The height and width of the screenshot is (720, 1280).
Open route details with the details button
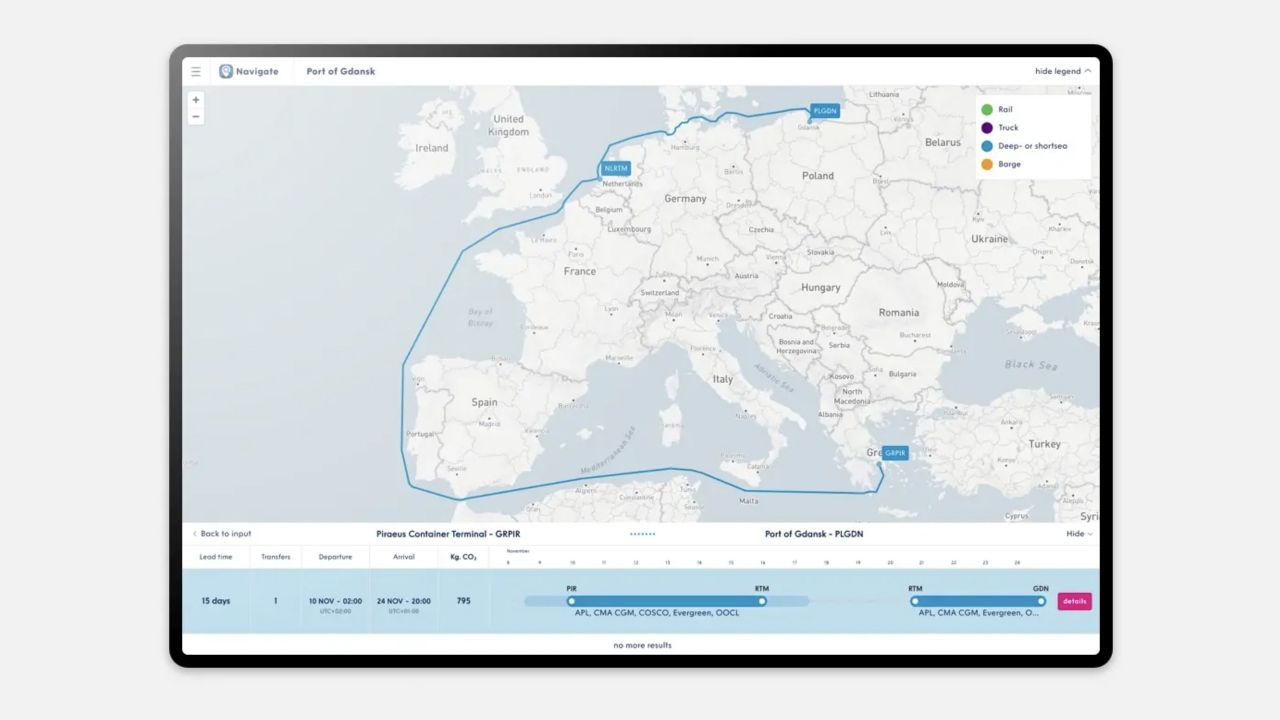[1074, 601]
